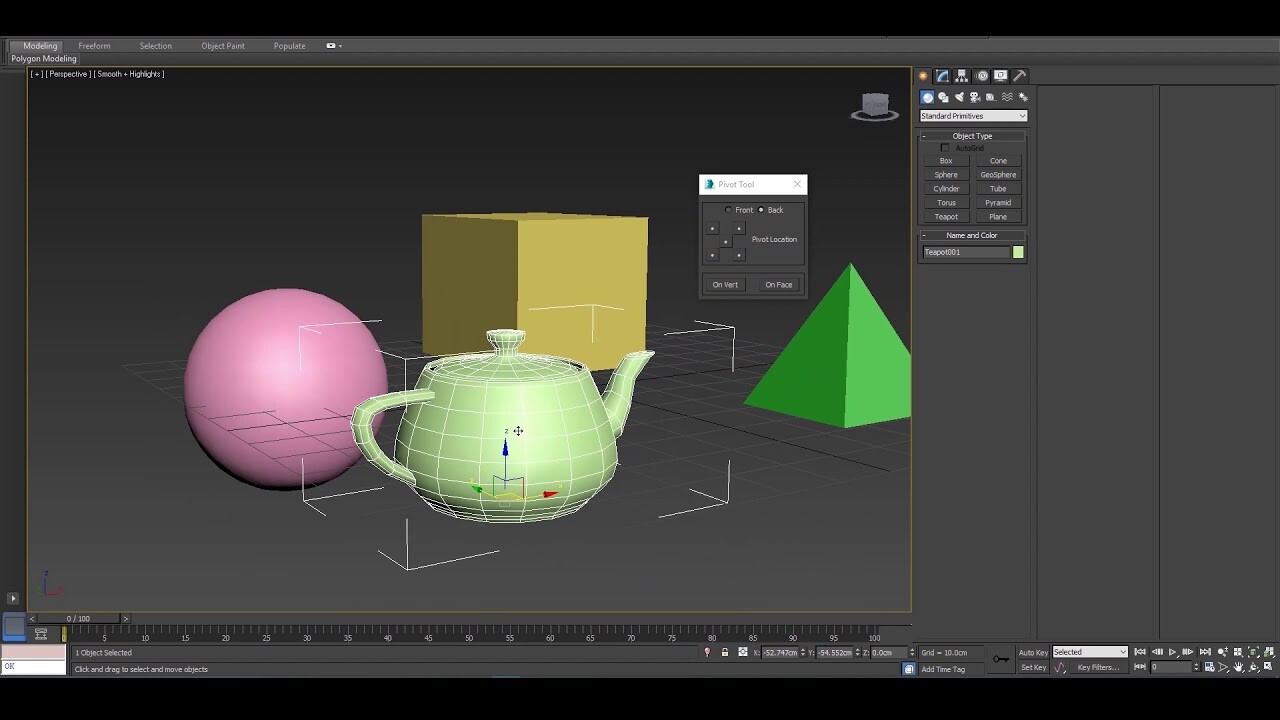Click the Teapot001 object color swatch
The height and width of the screenshot is (720, 1280).
click(x=1017, y=251)
